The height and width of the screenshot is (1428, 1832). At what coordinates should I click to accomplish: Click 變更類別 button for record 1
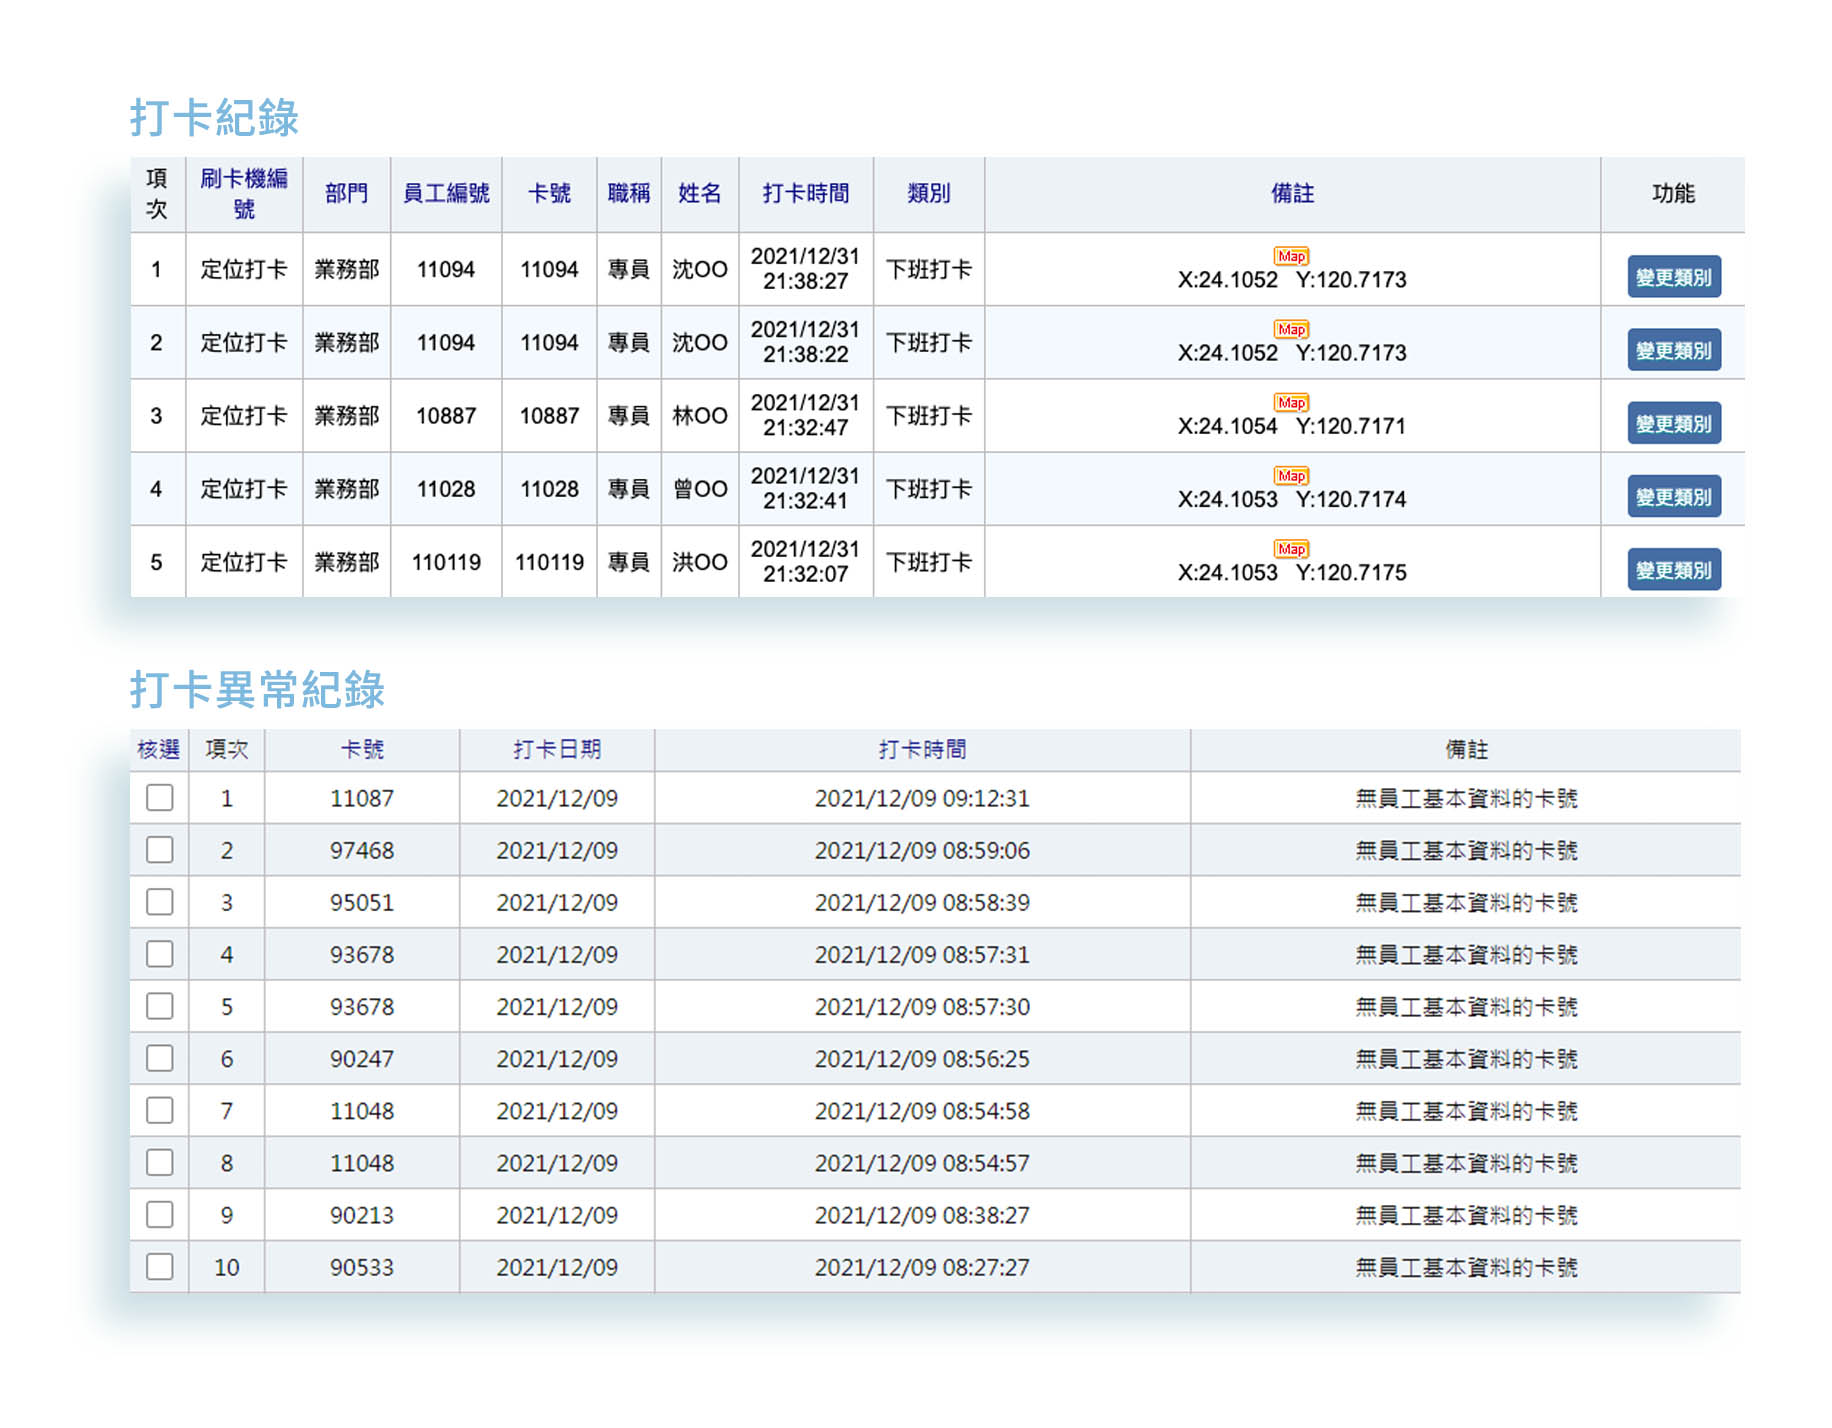[1673, 277]
